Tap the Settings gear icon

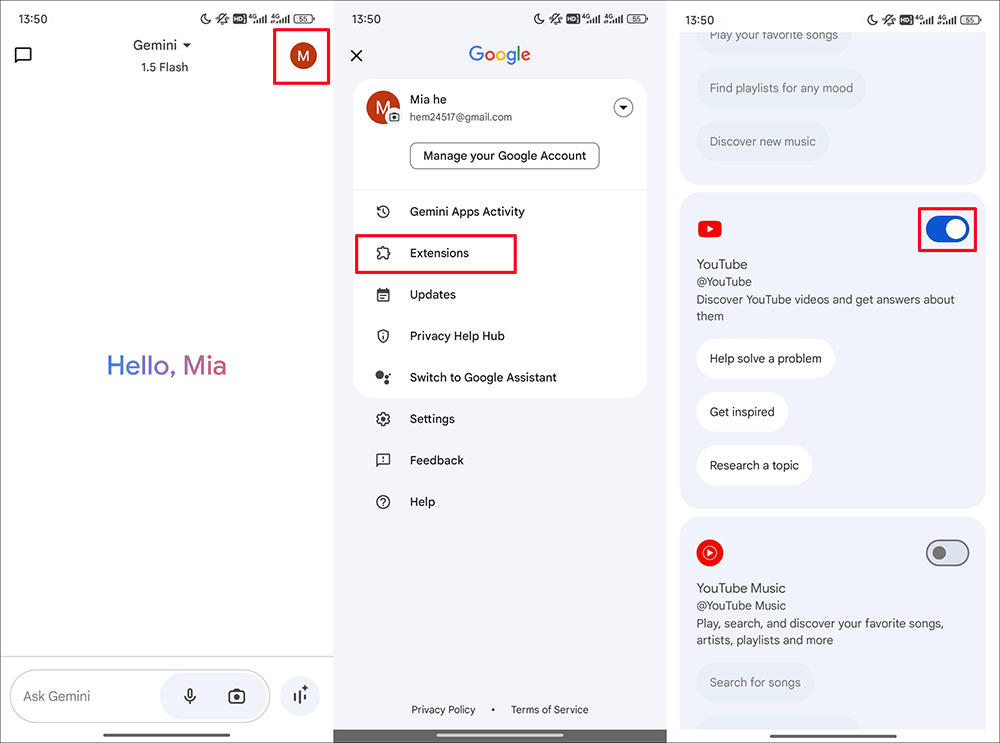pos(383,419)
